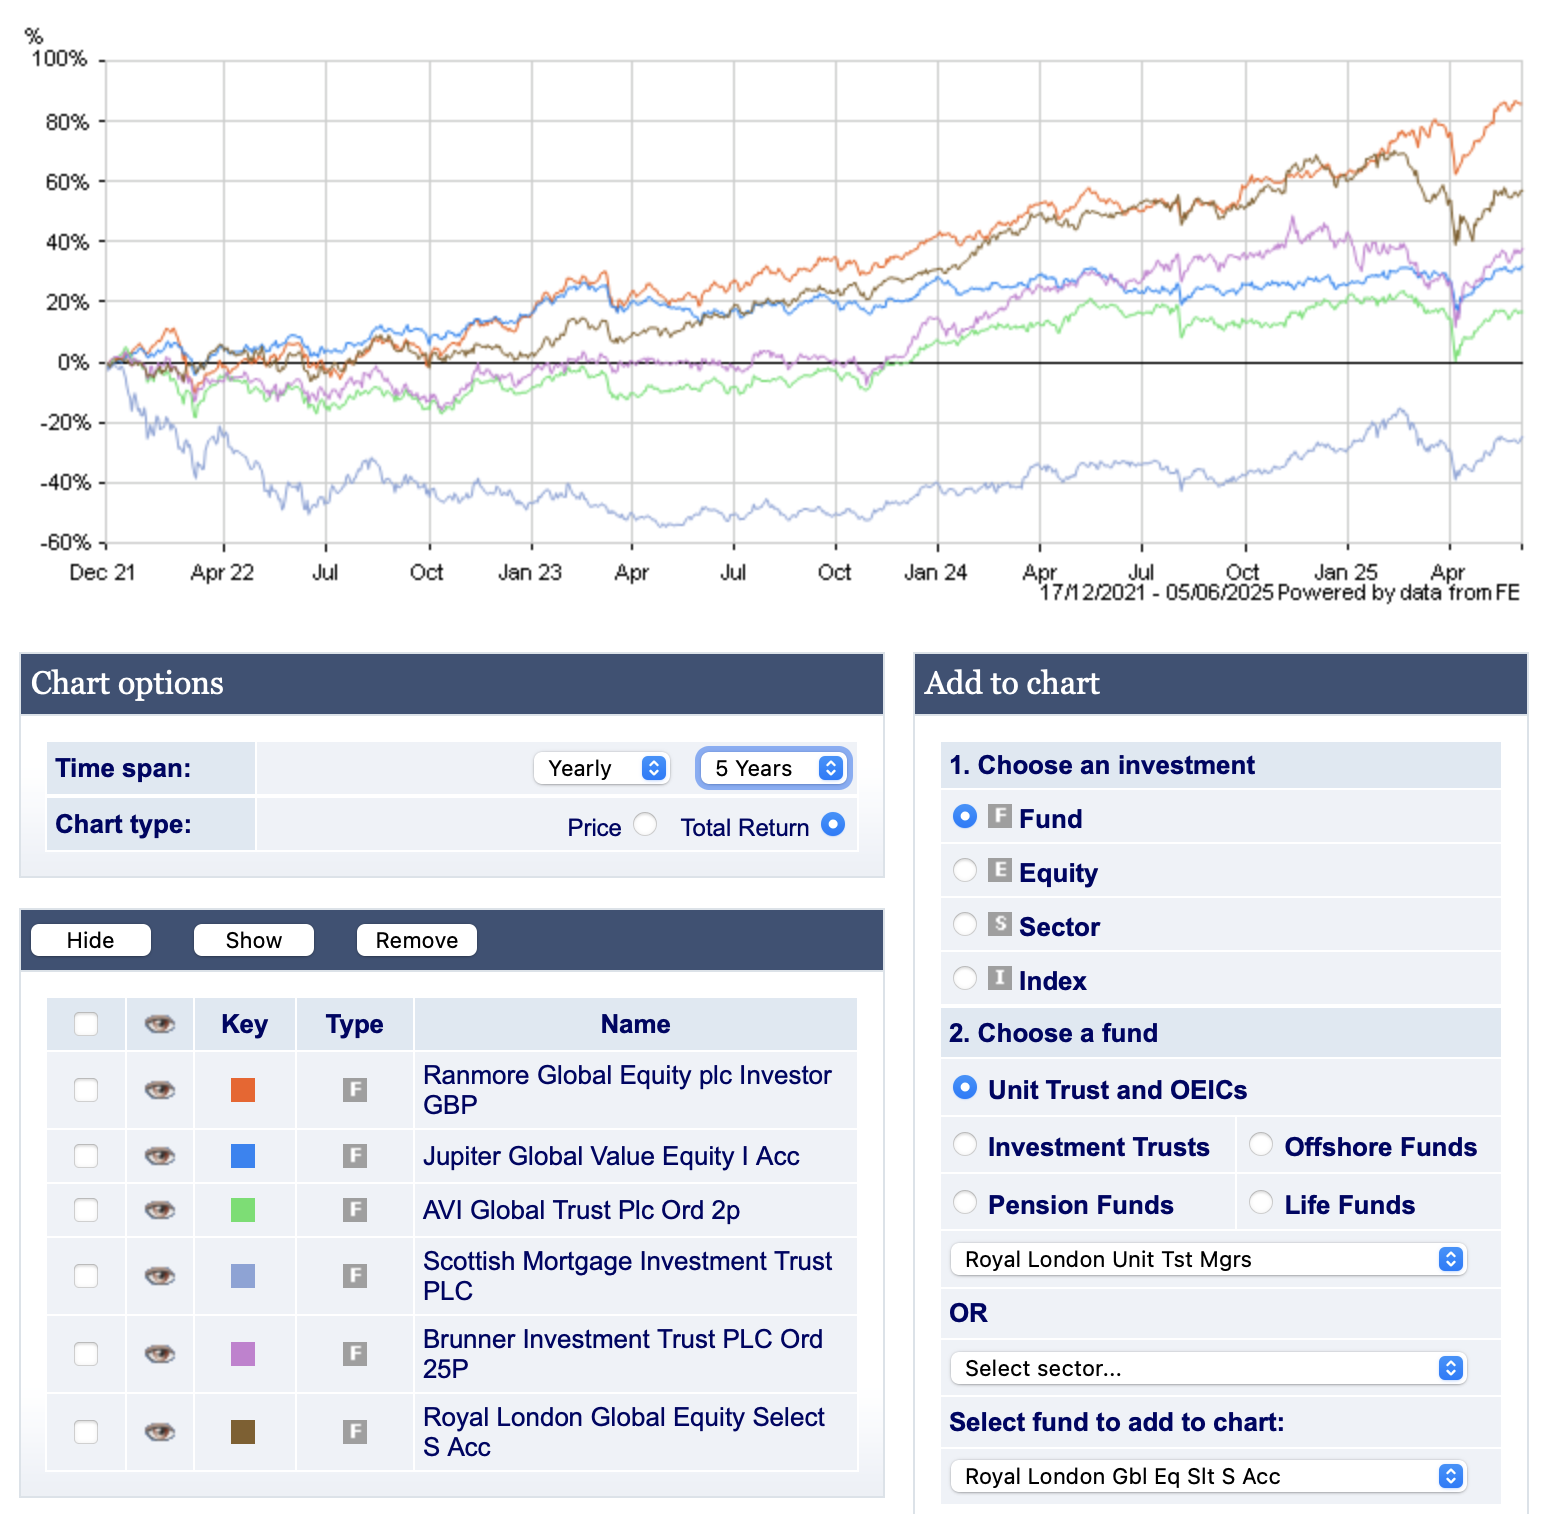
Task: Click the I icon beside the Index option
Action: pos(1000,978)
